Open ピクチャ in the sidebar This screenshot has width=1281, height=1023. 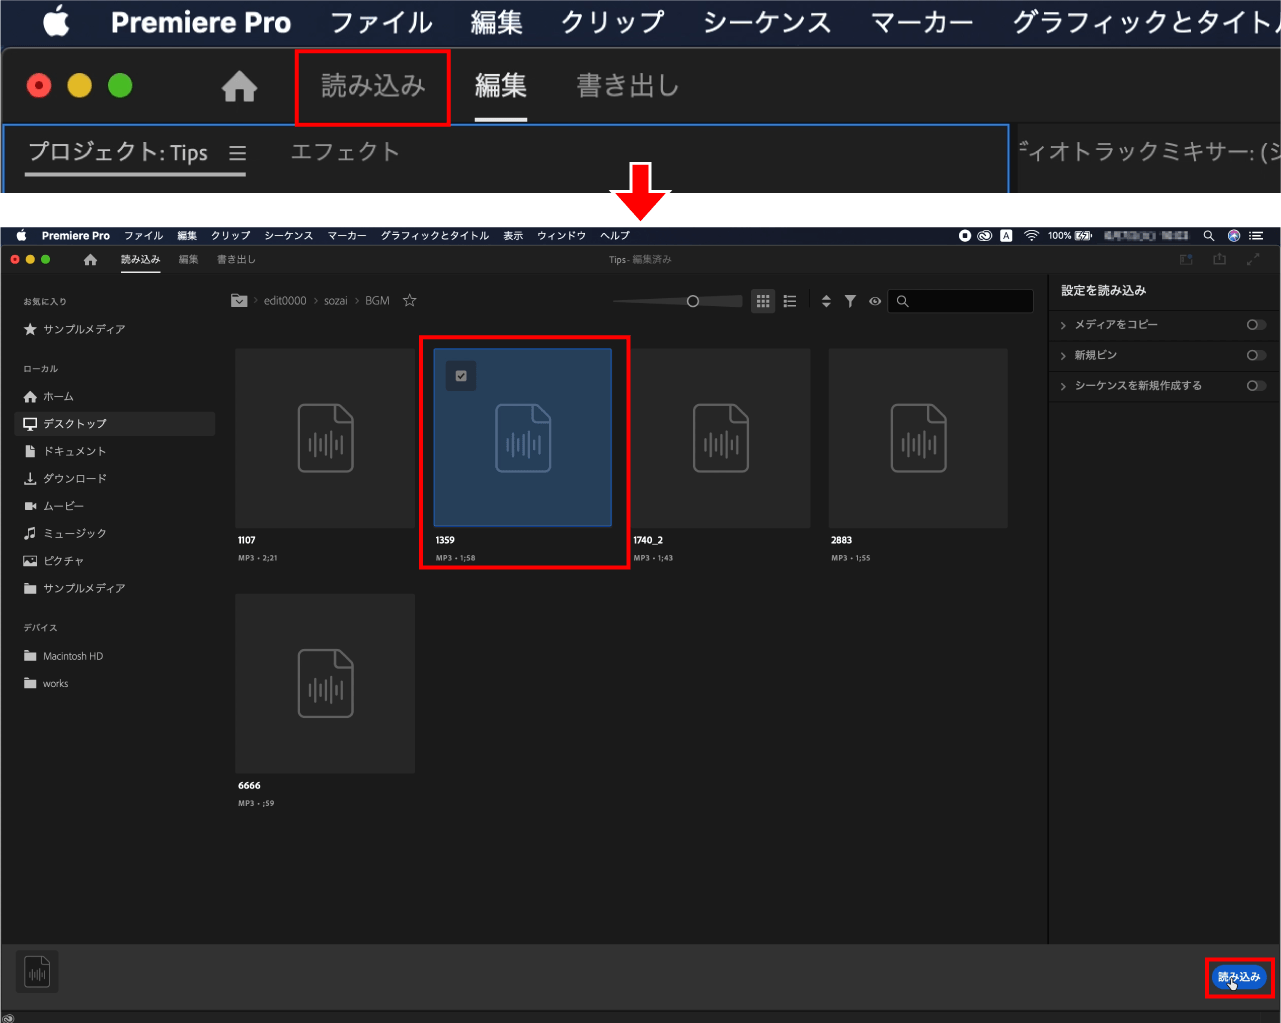pyautogui.click(x=54, y=561)
